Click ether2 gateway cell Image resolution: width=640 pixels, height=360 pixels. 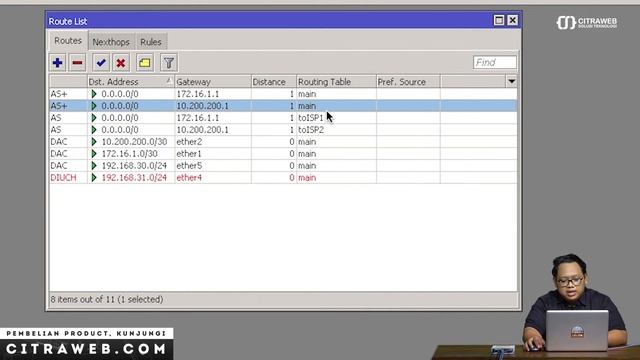pos(213,142)
